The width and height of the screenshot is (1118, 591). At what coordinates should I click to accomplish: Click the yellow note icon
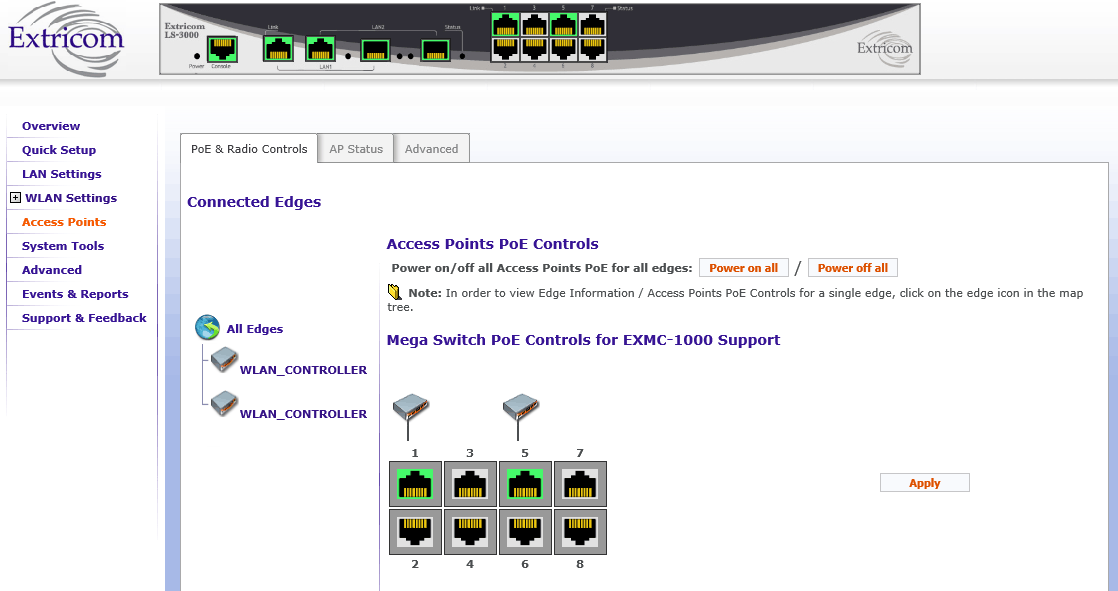[395, 292]
